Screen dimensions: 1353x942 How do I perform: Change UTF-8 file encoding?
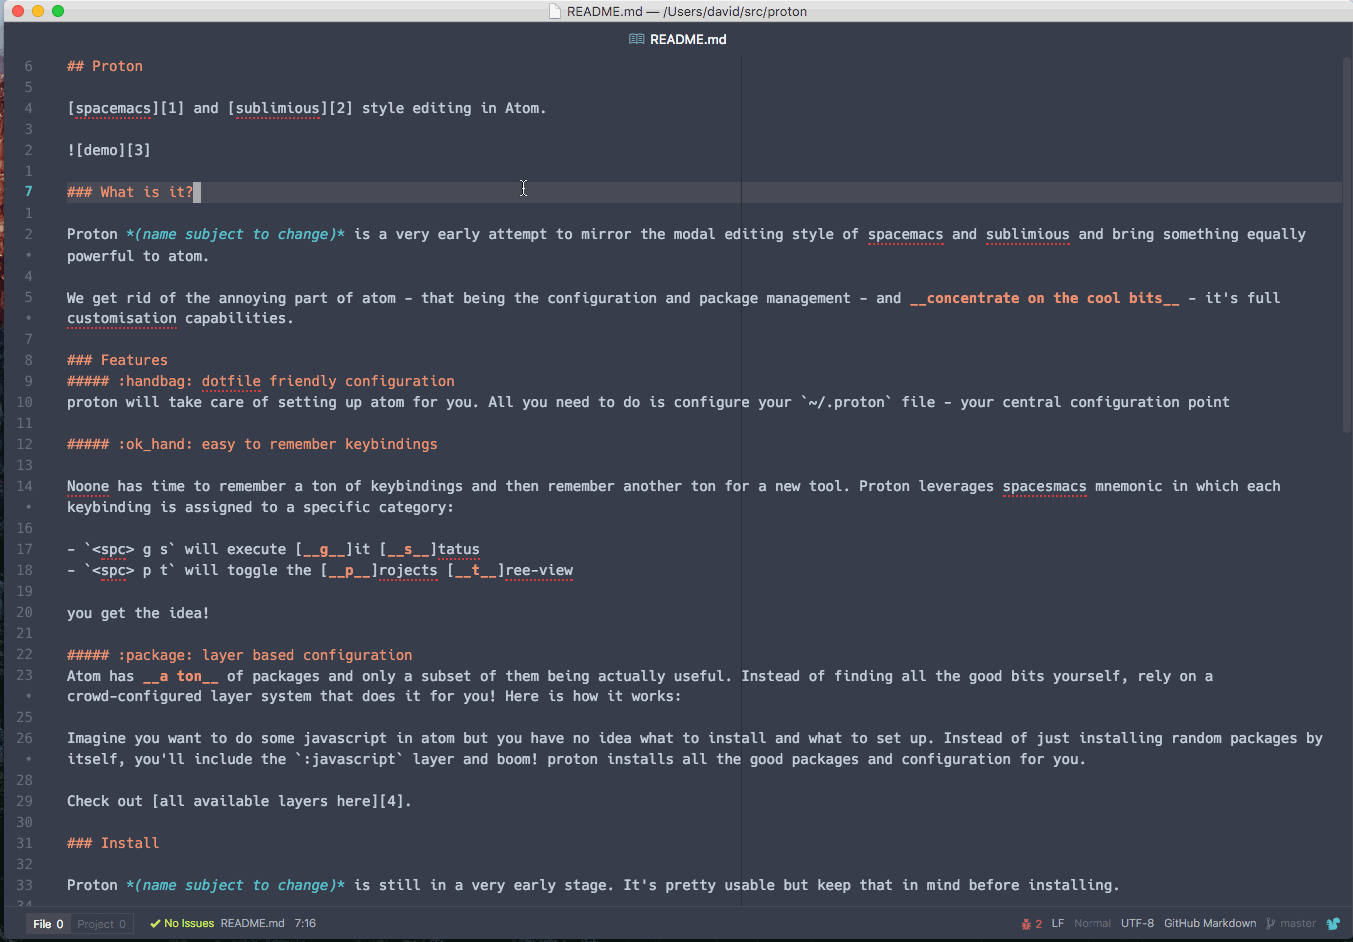[x=1137, y=923]
